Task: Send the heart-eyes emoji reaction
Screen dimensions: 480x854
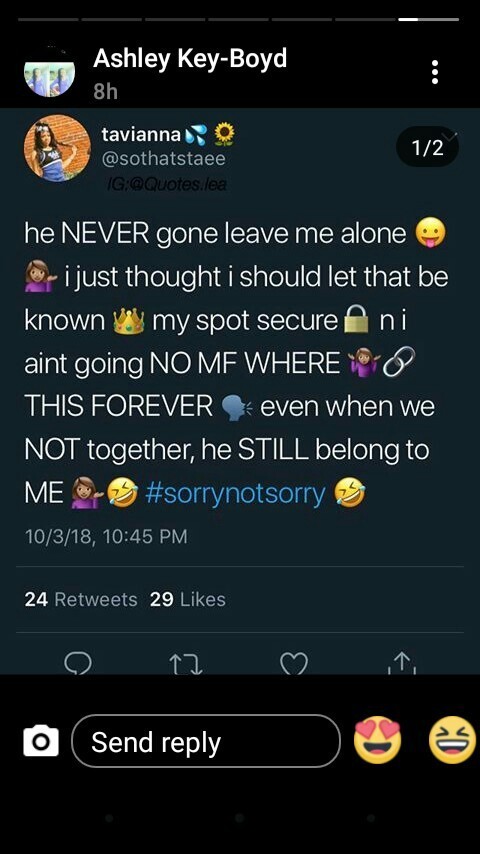Action: 377,740
